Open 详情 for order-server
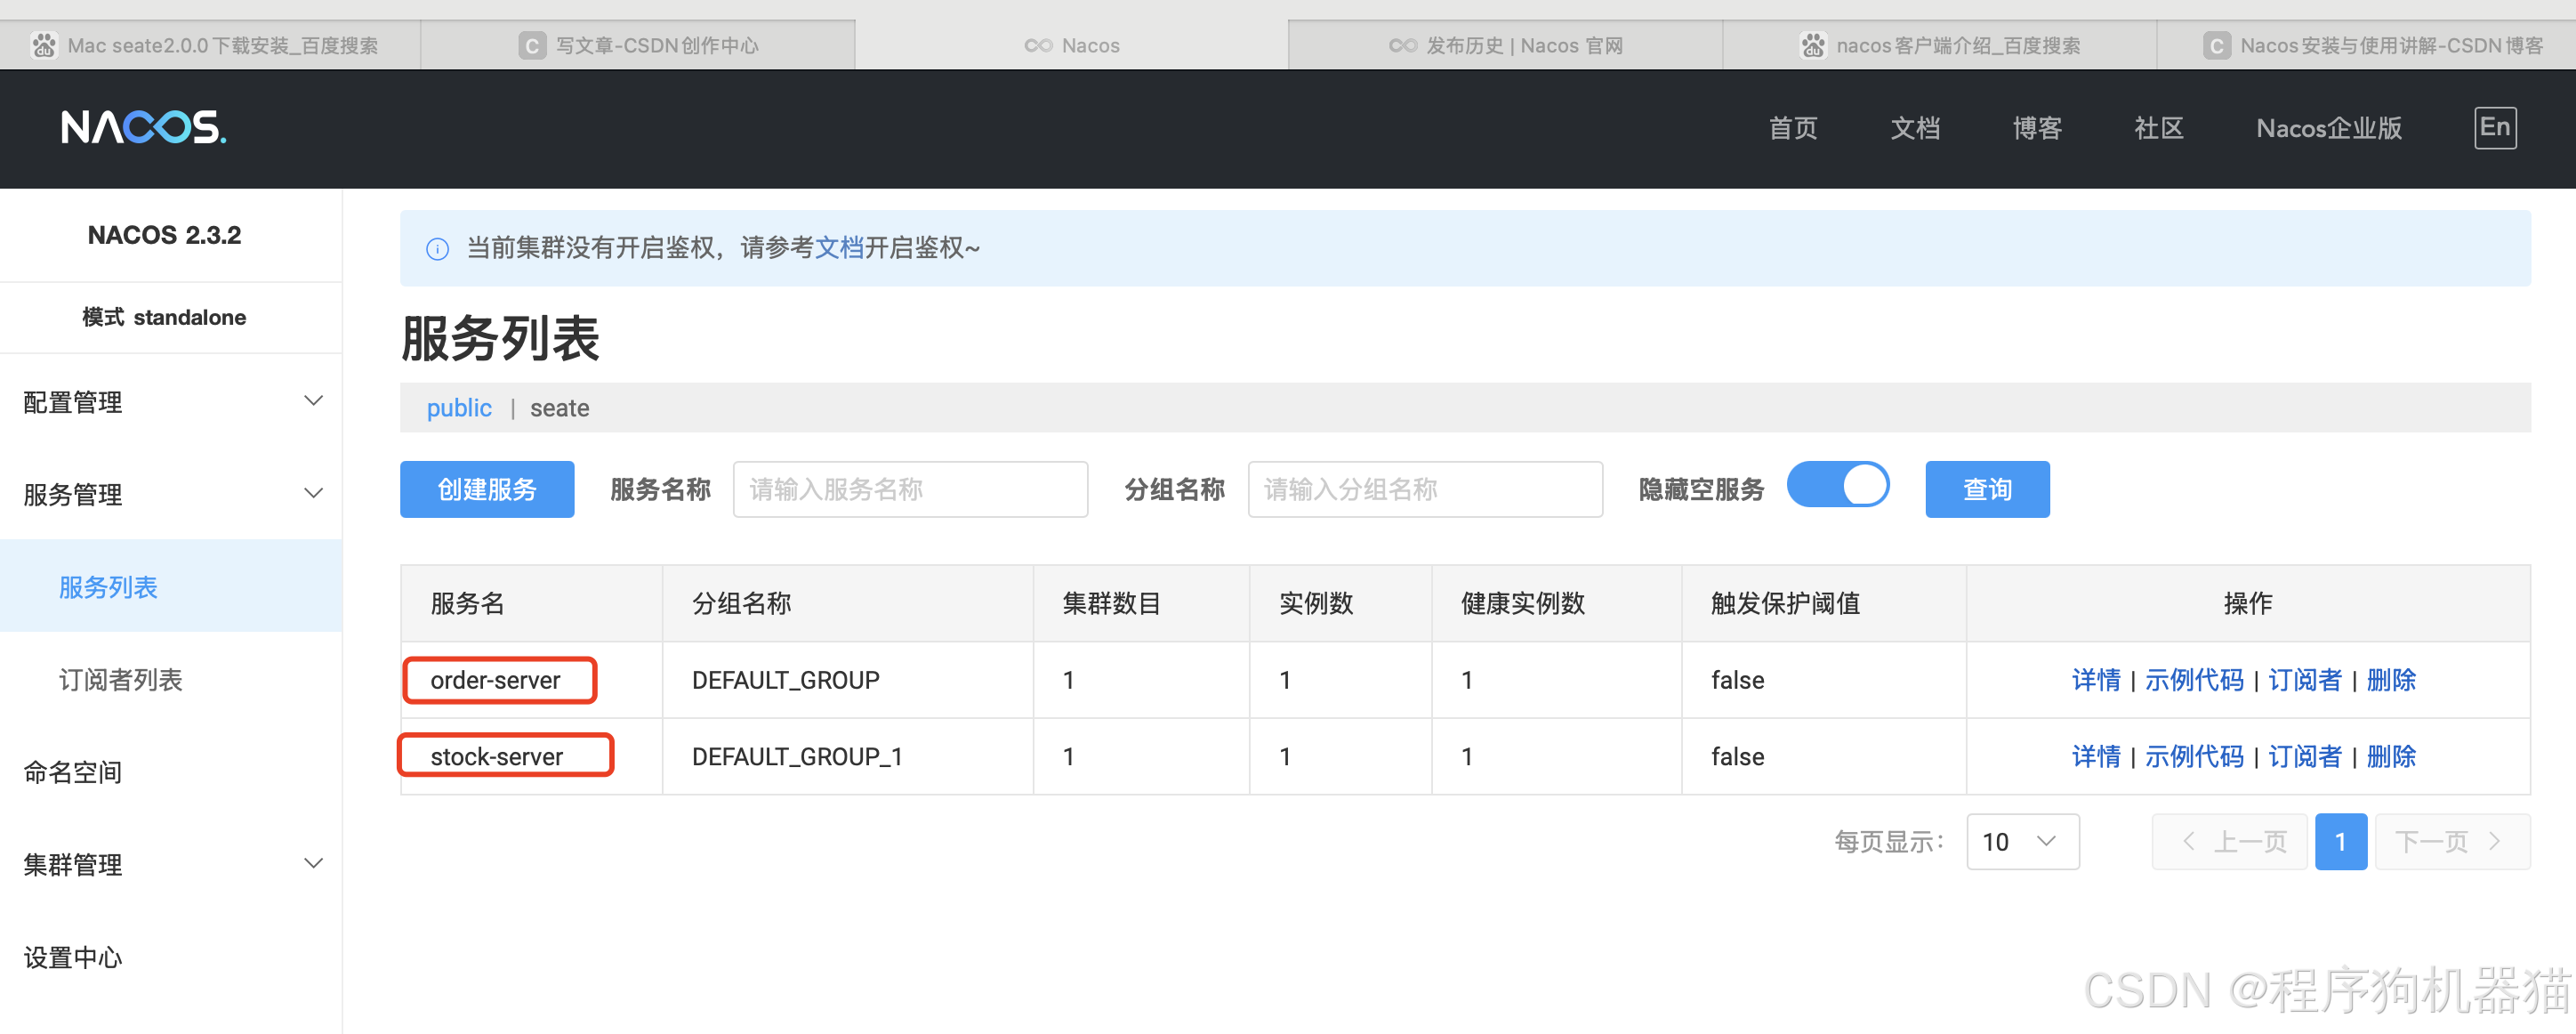Image resolution: width=2576 pixels, height=1034 pixels. coord(2095,680)
